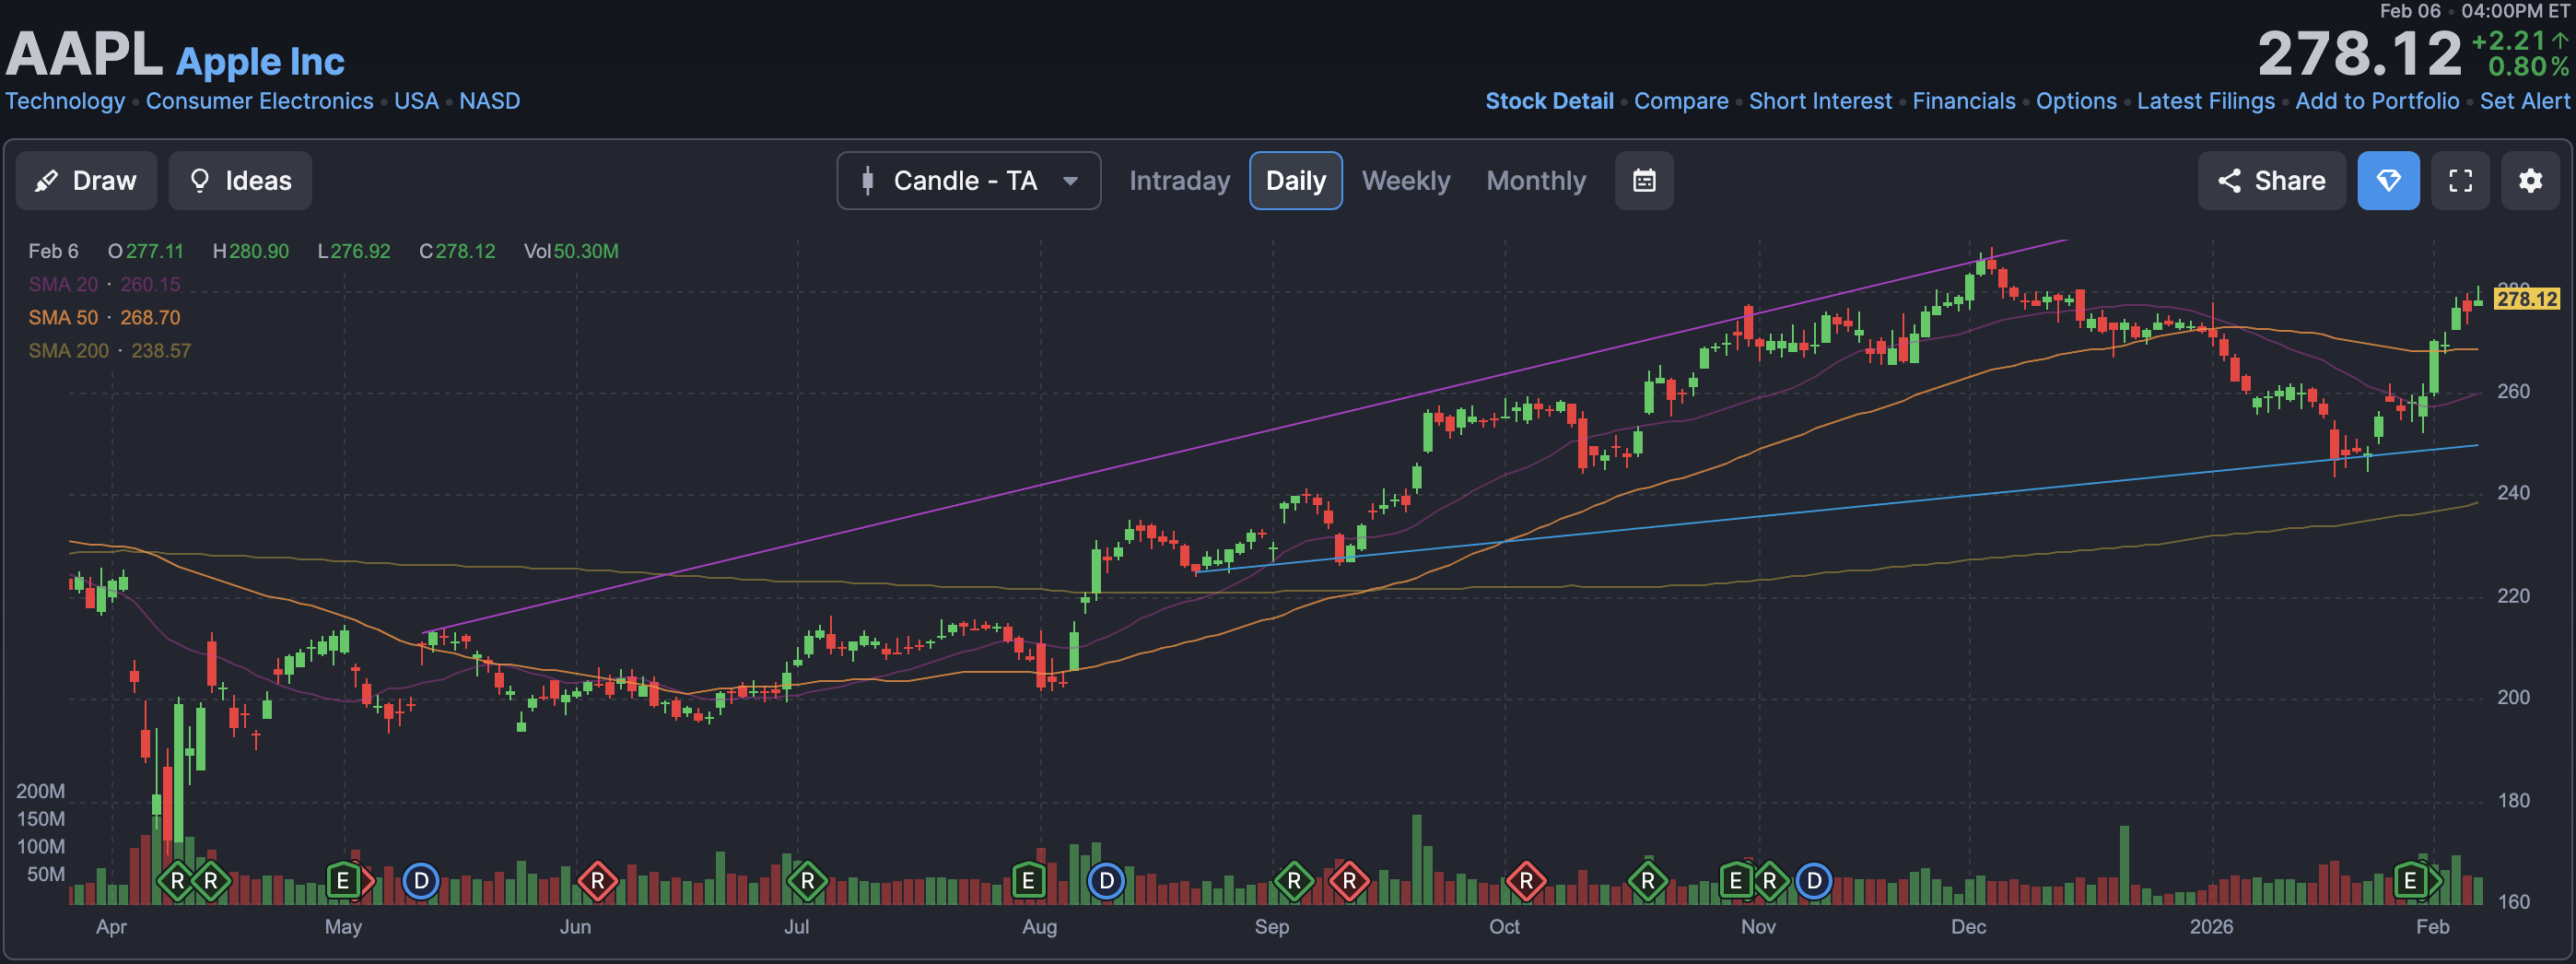Click the red R marker in October
The width and height of the screenshot is (2576, 964).
[1526, 881]
